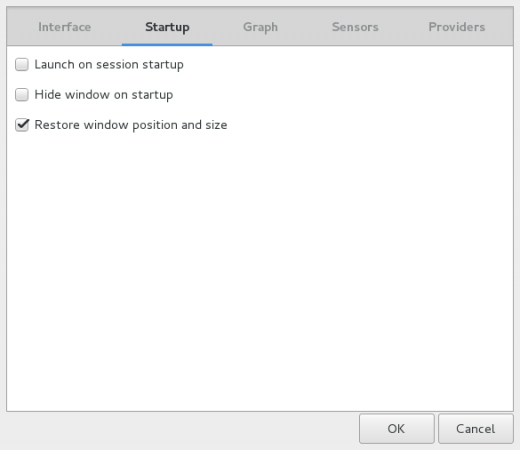Click the 'Restore window position and size' label
This screenshot has width=520, height=450.
pyautogui.click(x=131, y=125)
